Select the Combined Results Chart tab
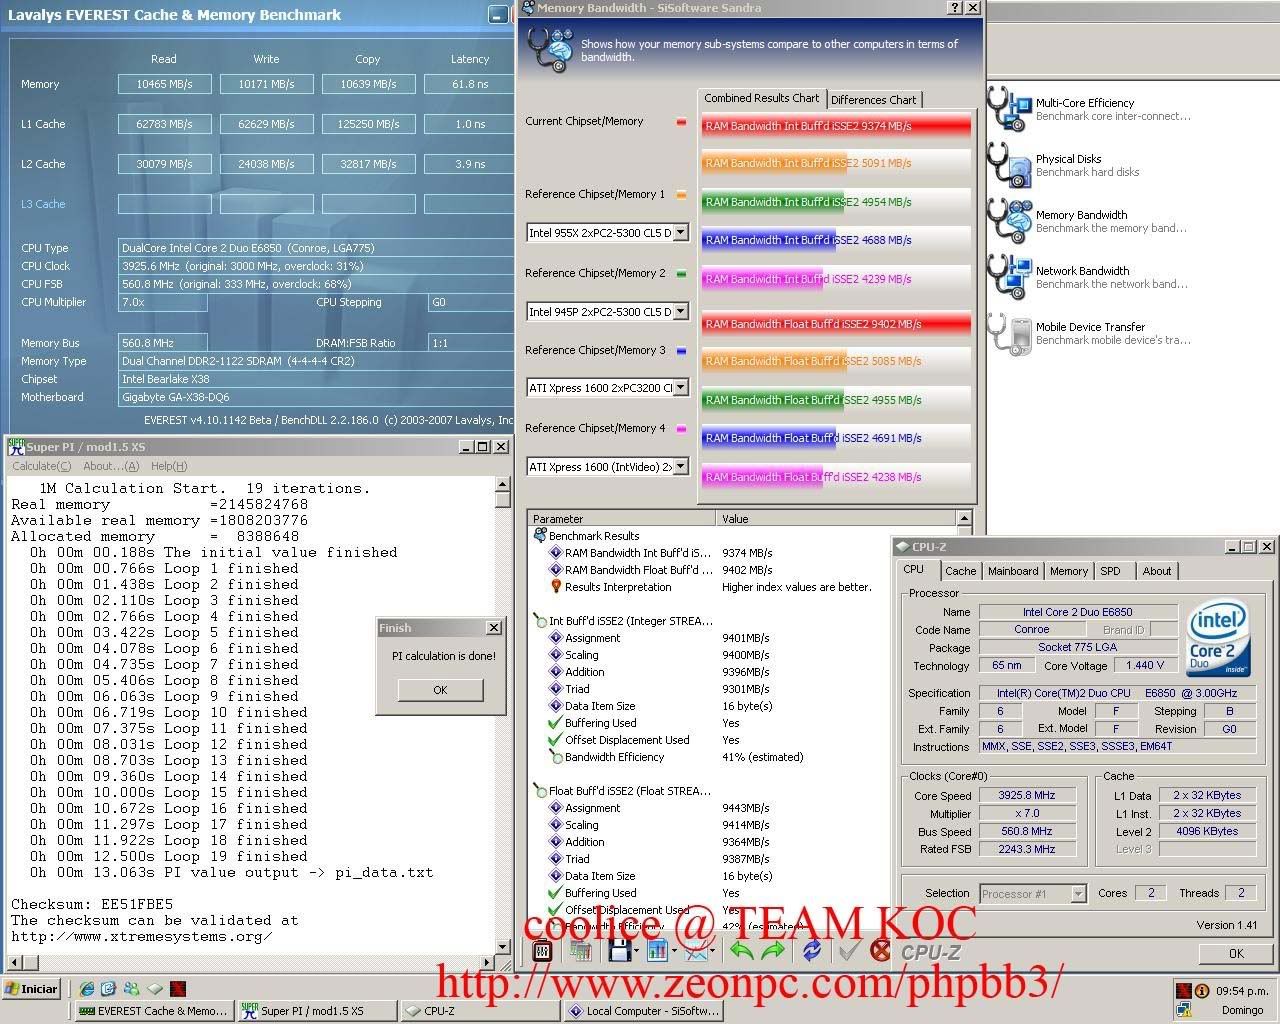1280x1024 pixels. click(x=762, y=98)
